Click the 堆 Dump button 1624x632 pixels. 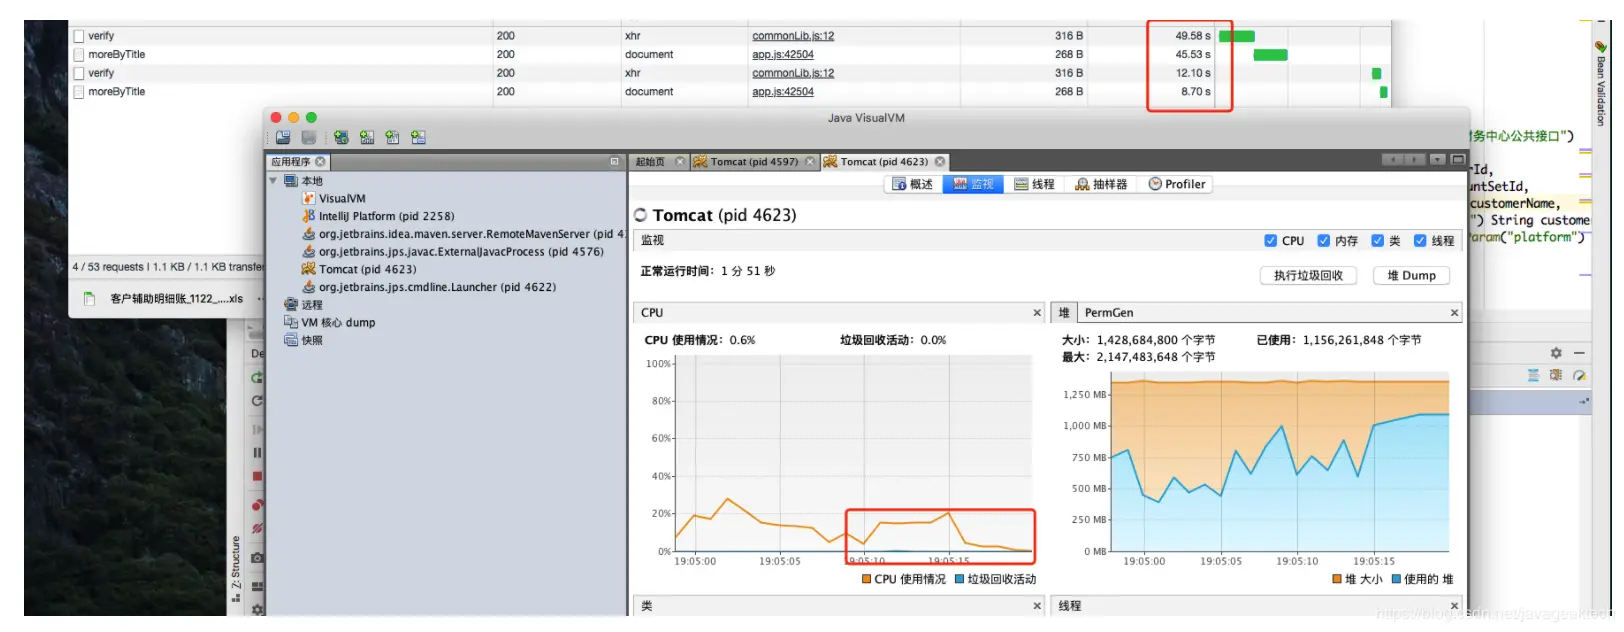click(1411, 276)
